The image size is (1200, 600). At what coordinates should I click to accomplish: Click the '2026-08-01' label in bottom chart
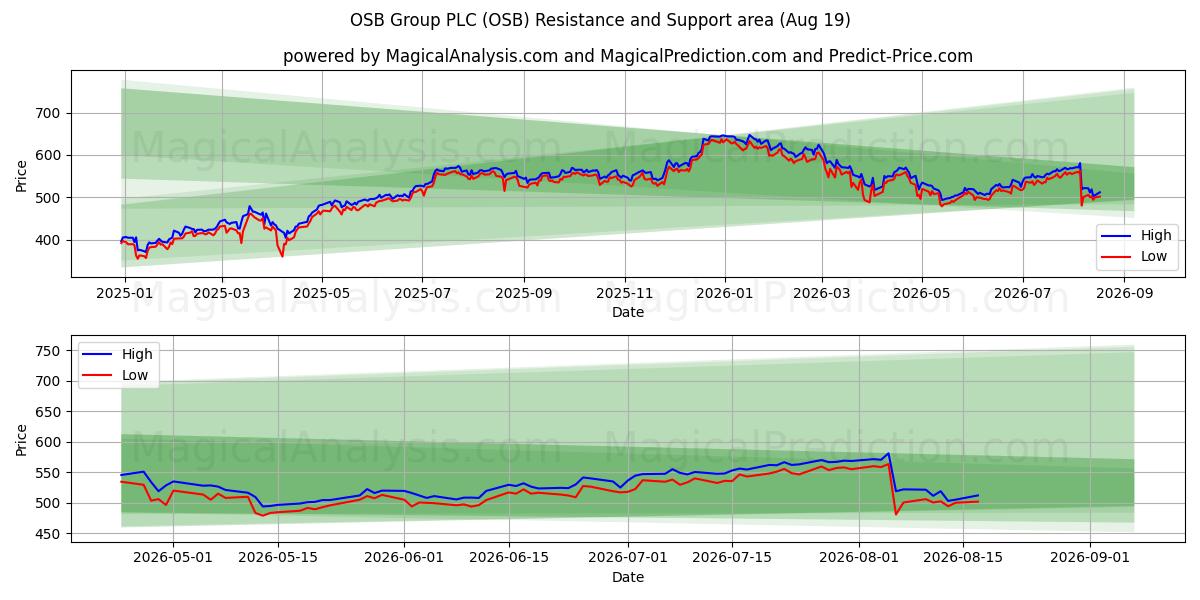(859, 560)
